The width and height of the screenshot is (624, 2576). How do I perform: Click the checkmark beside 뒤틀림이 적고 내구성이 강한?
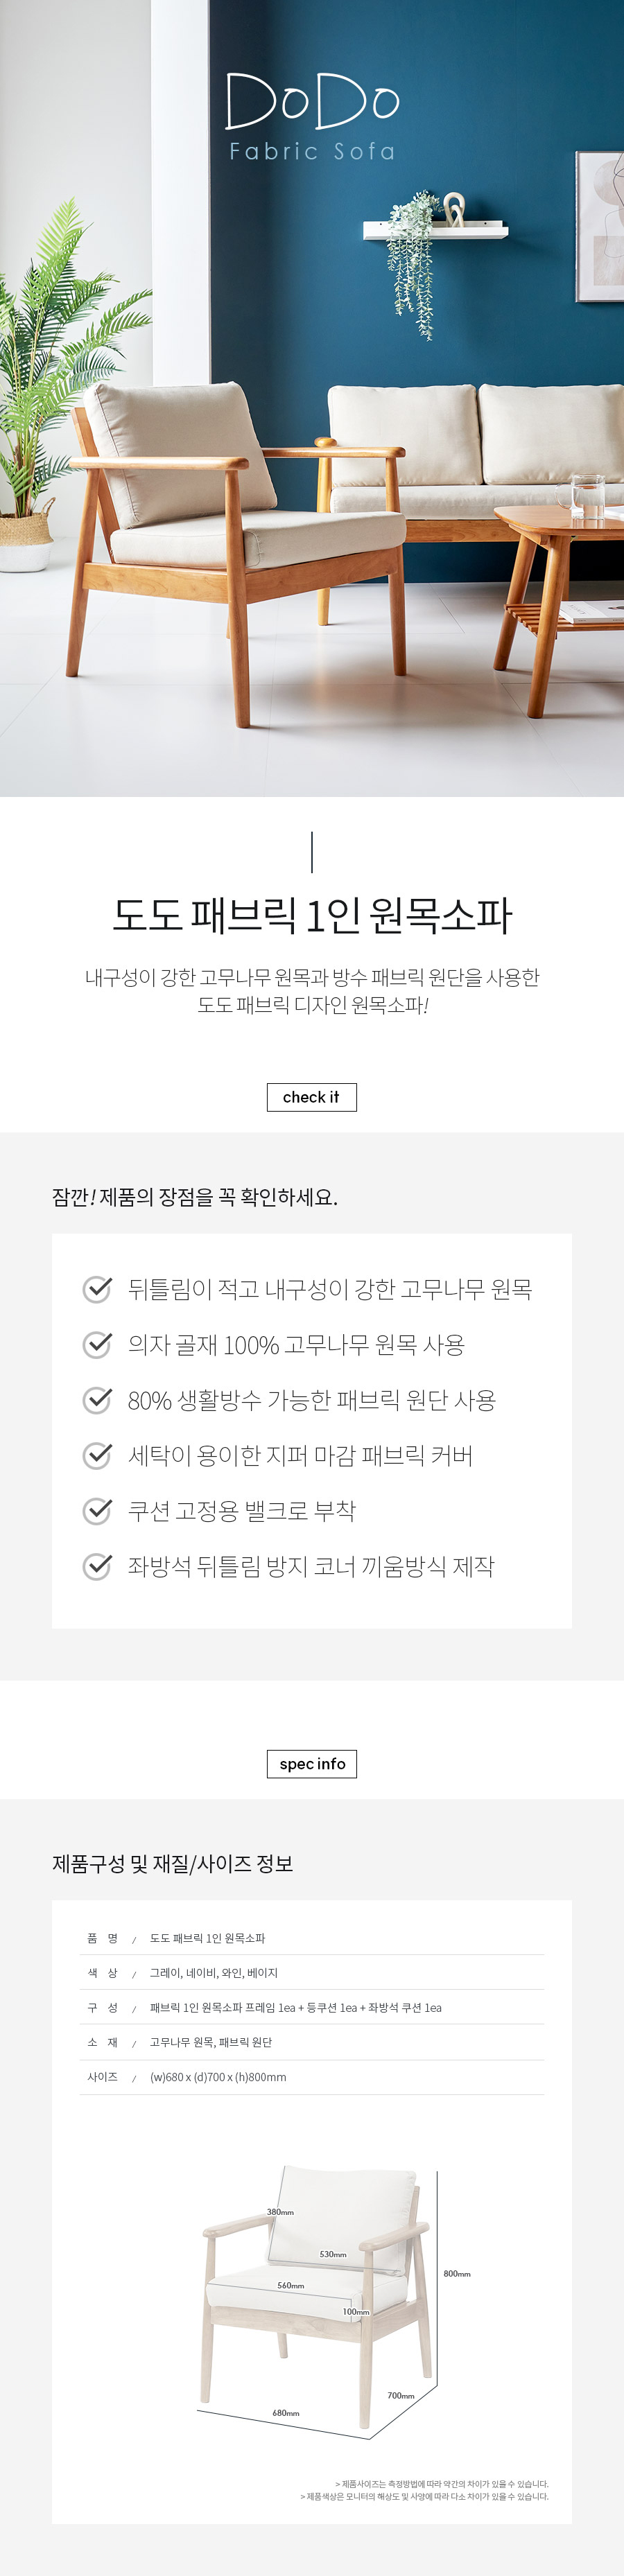click(x=97, y=1289)
